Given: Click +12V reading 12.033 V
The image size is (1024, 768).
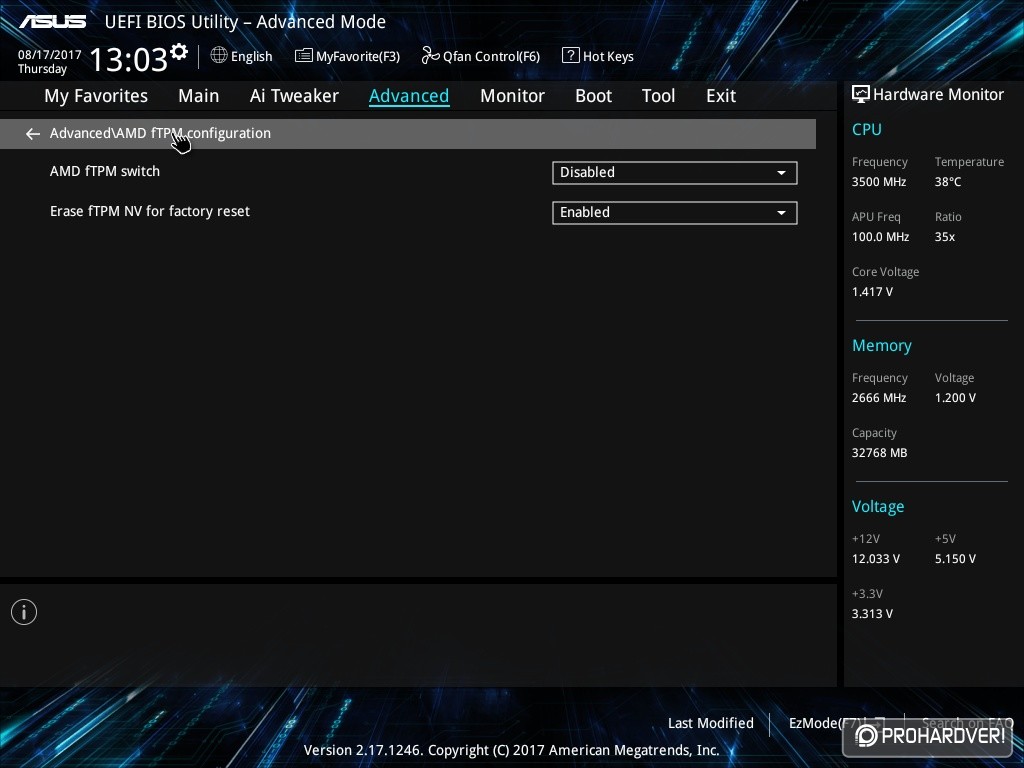Looking at the screenshot, I should tap(875, 558).
